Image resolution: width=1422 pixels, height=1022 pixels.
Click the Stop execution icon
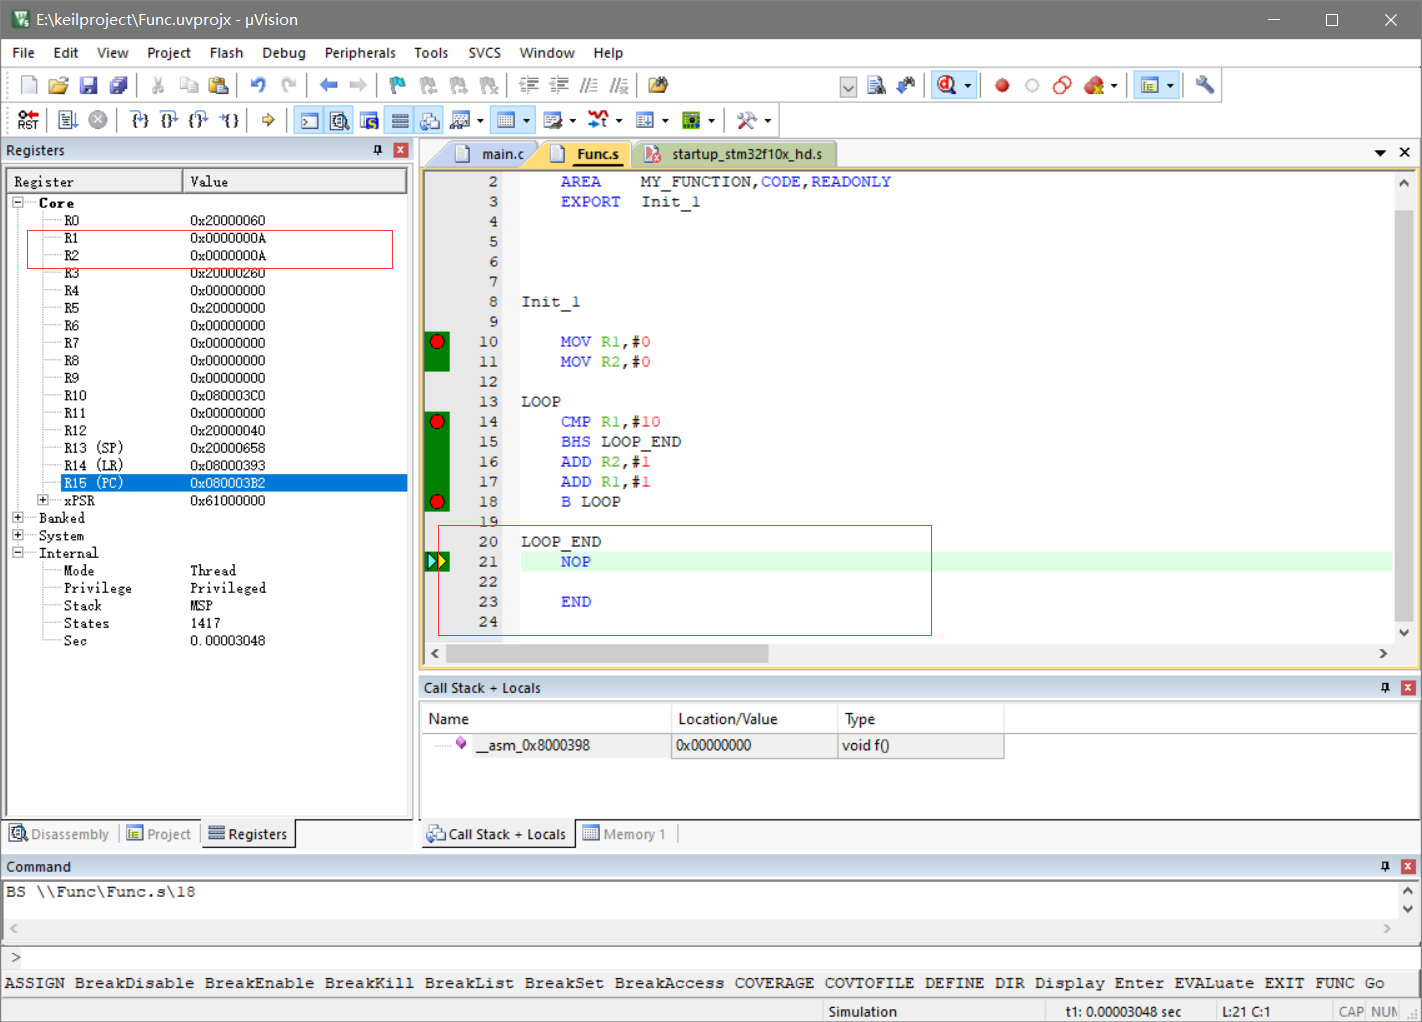[x=98, y=121]
